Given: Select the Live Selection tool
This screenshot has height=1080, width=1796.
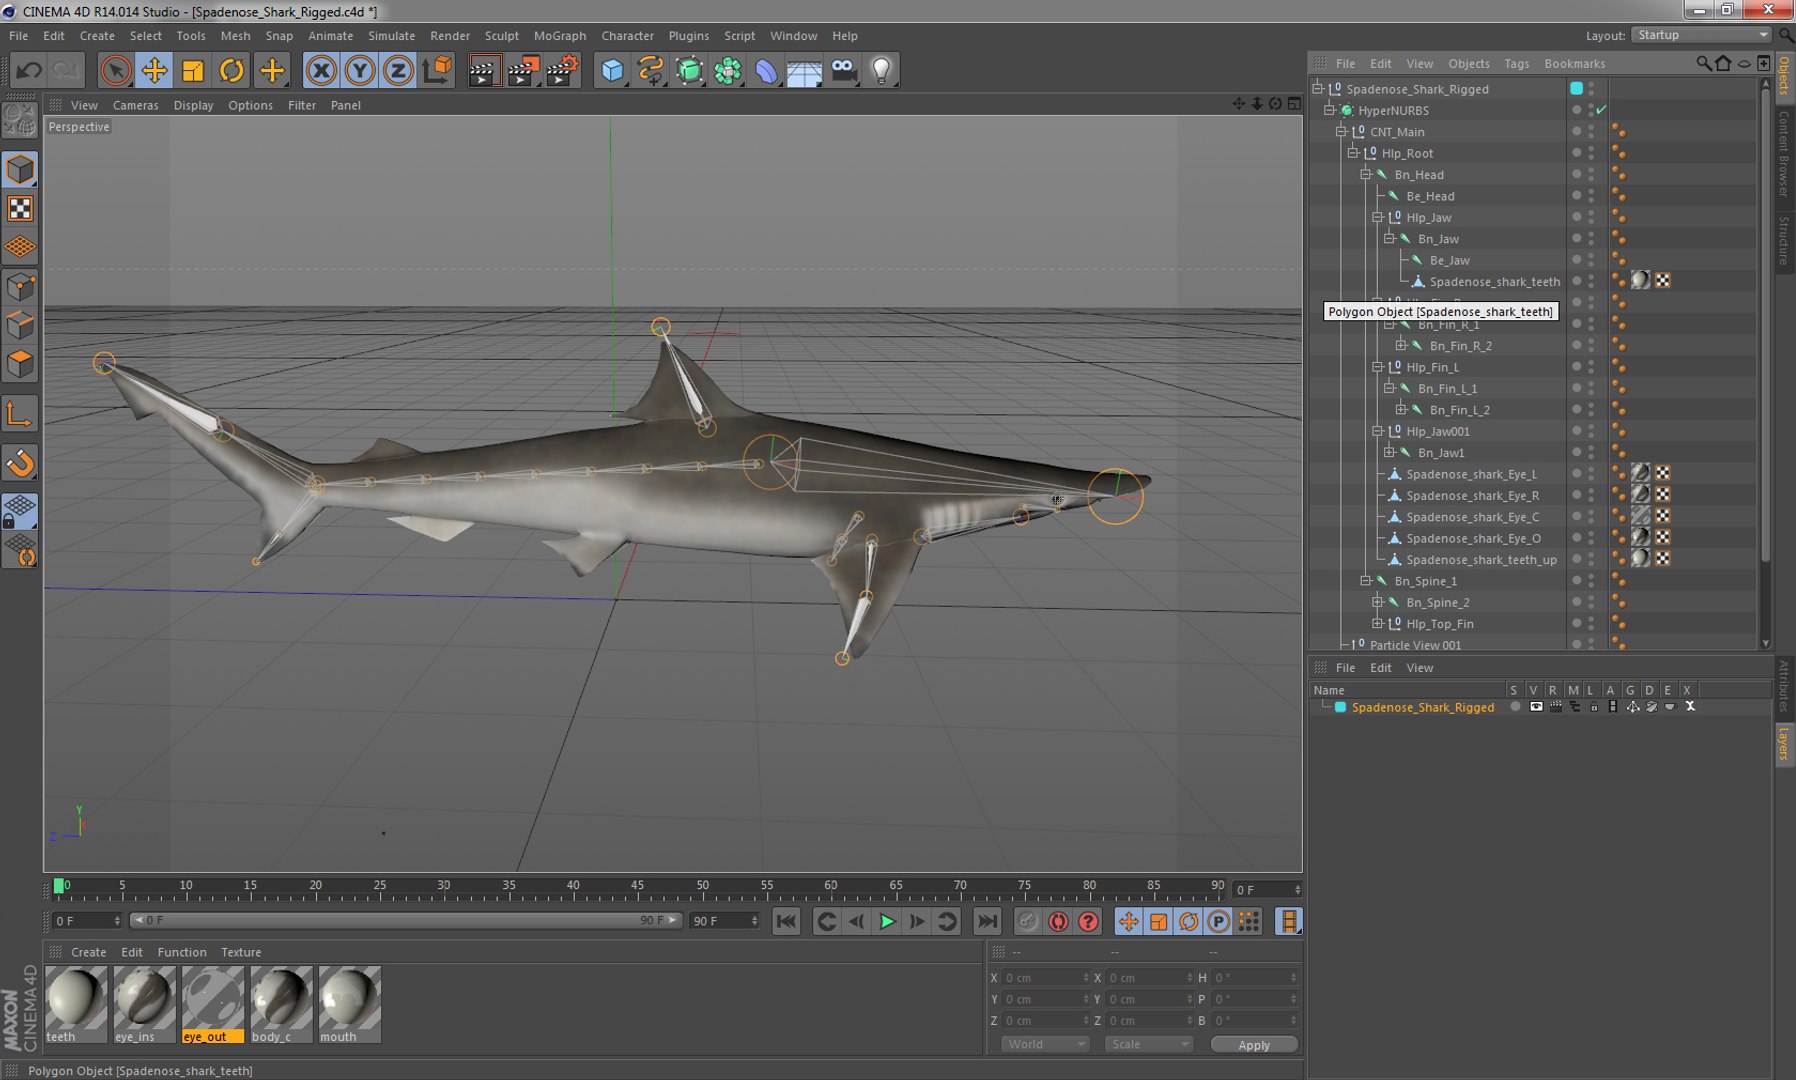Looking at the screenshot, I should [116, 70].
